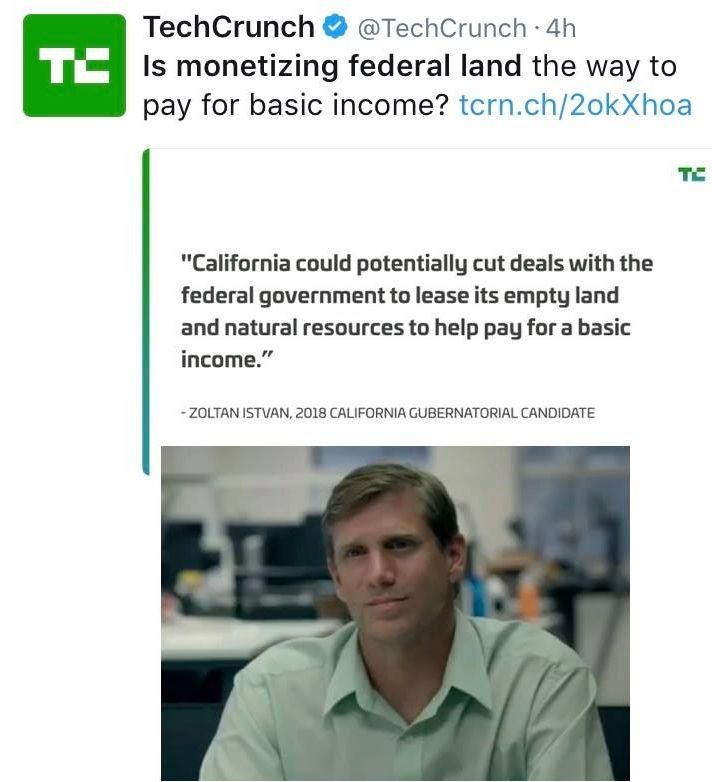
Task: Click "the way to" in tweet text
Action: (604, 66)
